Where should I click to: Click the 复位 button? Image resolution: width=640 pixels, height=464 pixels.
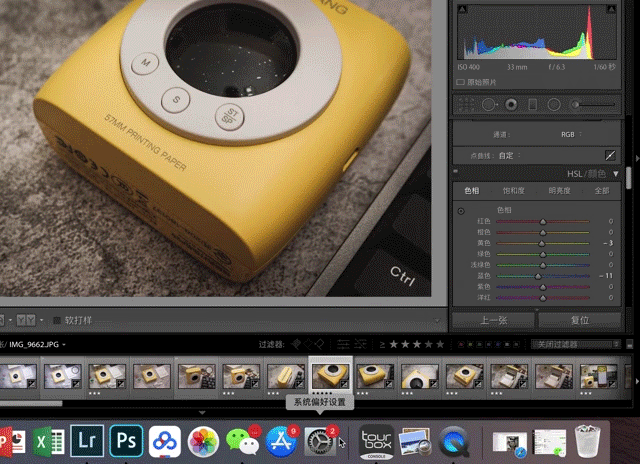pos(580,320)
